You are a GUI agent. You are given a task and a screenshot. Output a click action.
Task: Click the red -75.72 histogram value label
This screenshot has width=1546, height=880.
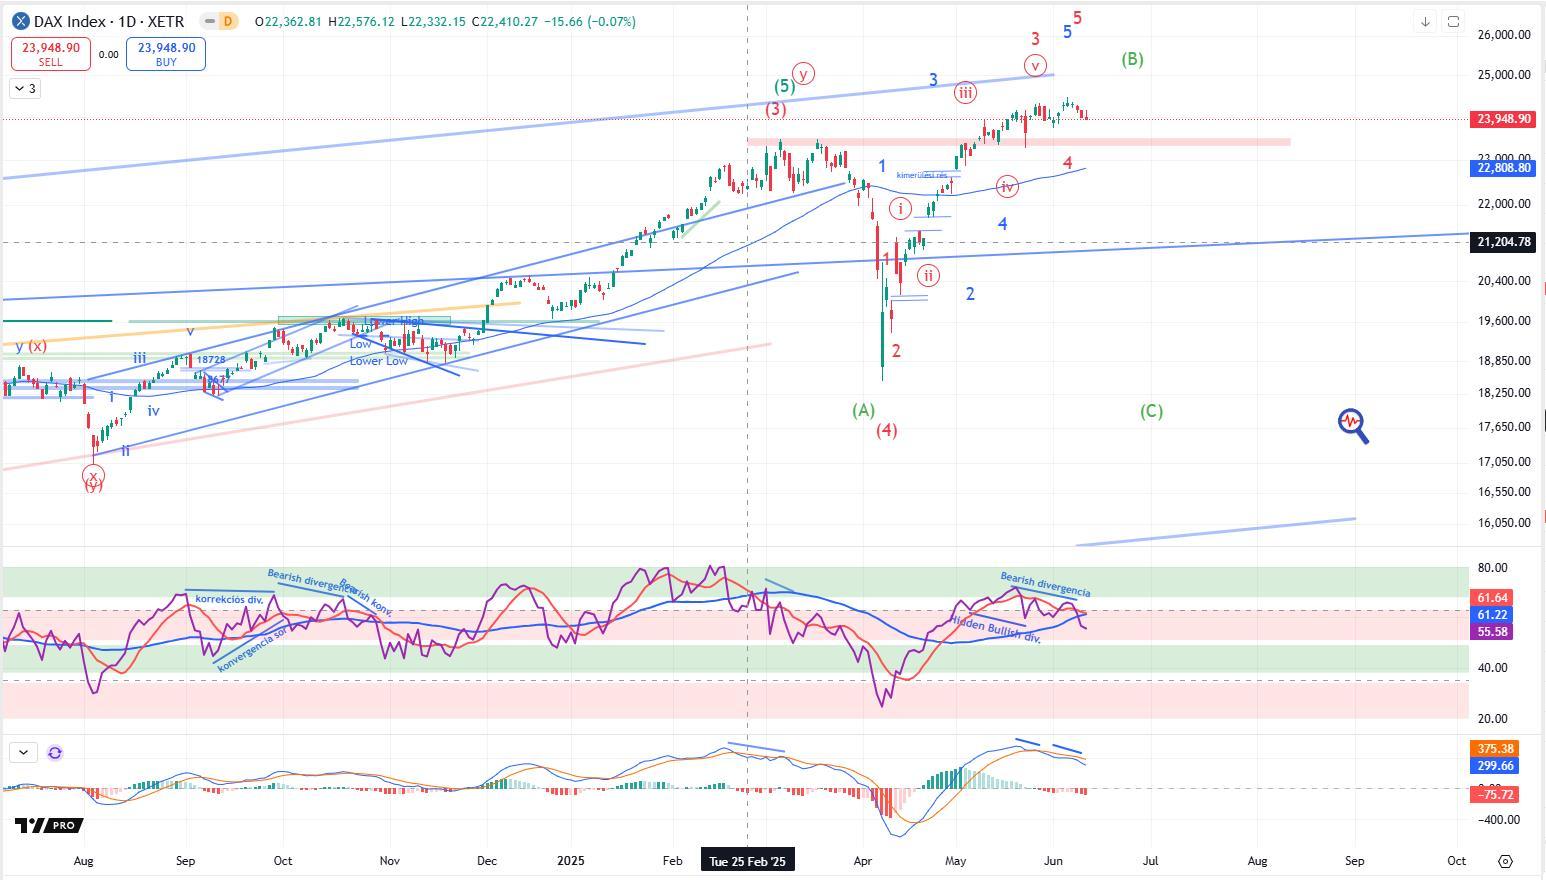coord(1495,794)
